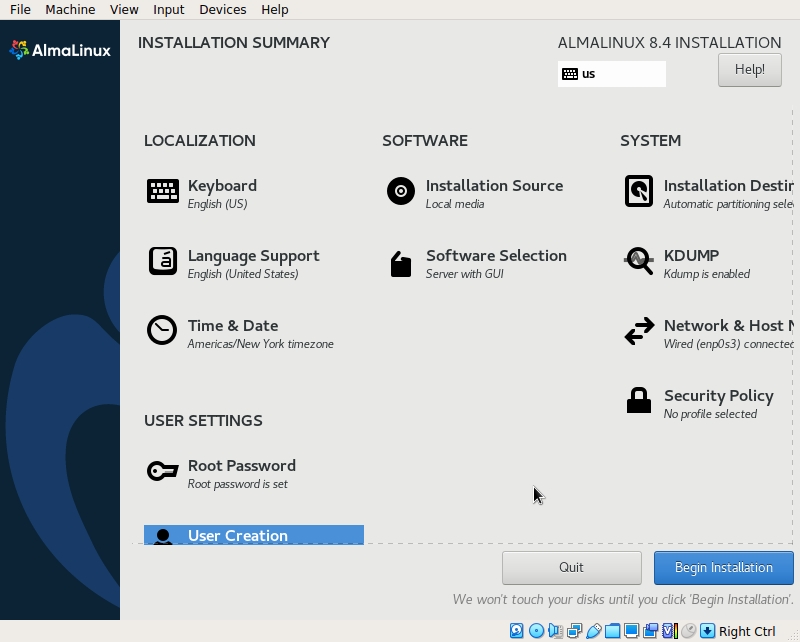Viewport: 800px width, 642px height.
Task: Open the View menu
Action: [x=124, y=10]
